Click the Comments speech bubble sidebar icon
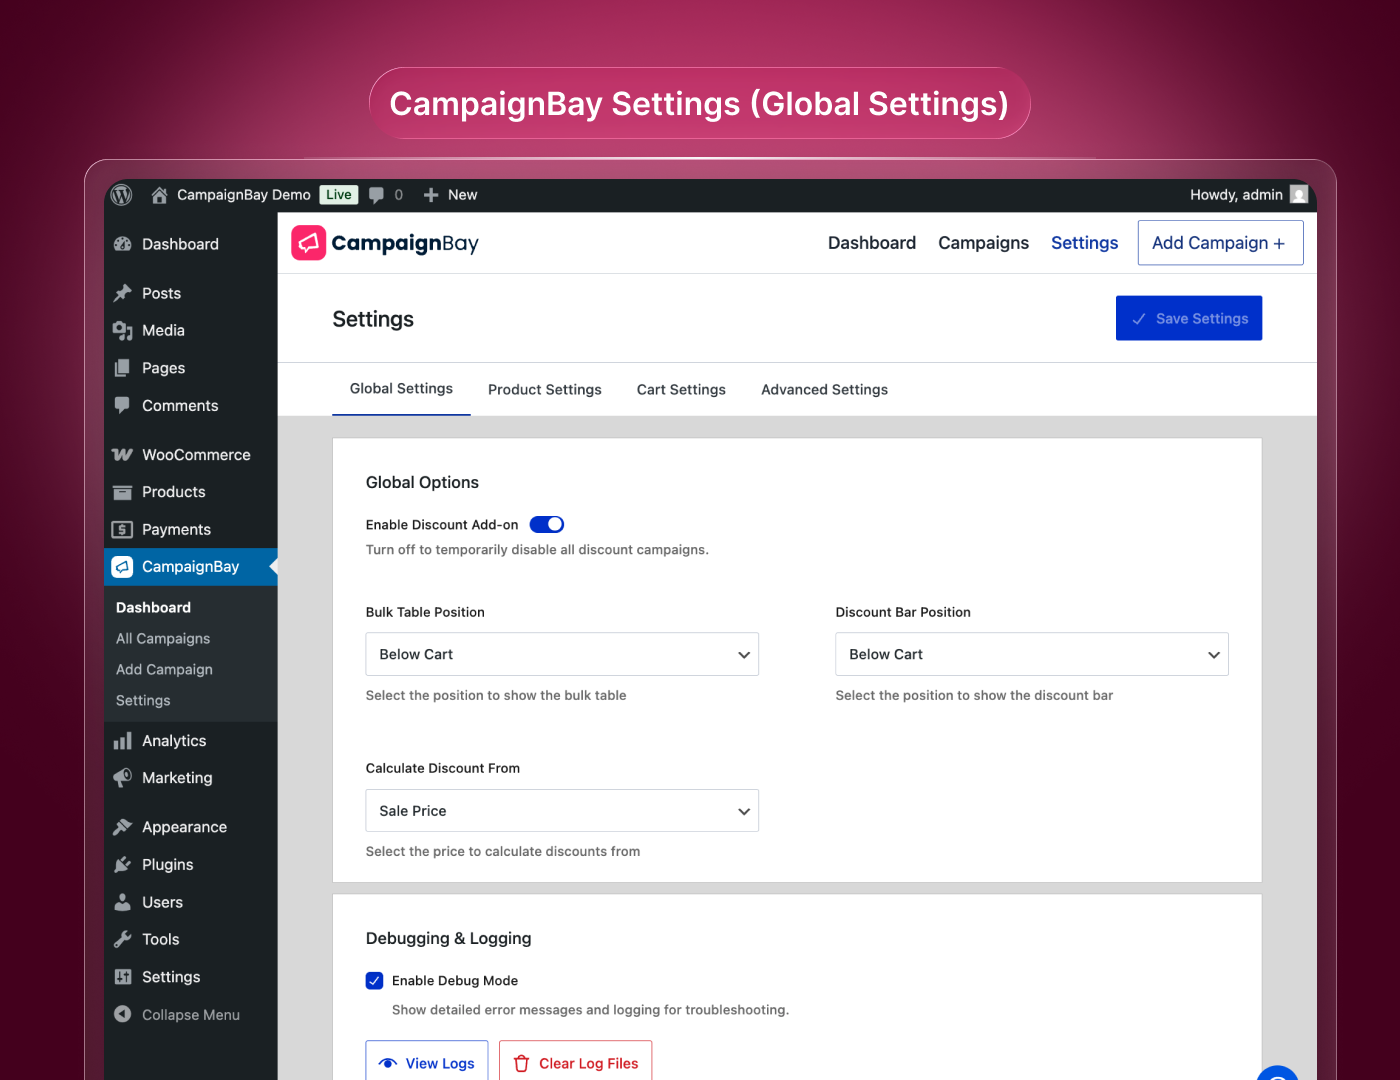 pos(123,405)
